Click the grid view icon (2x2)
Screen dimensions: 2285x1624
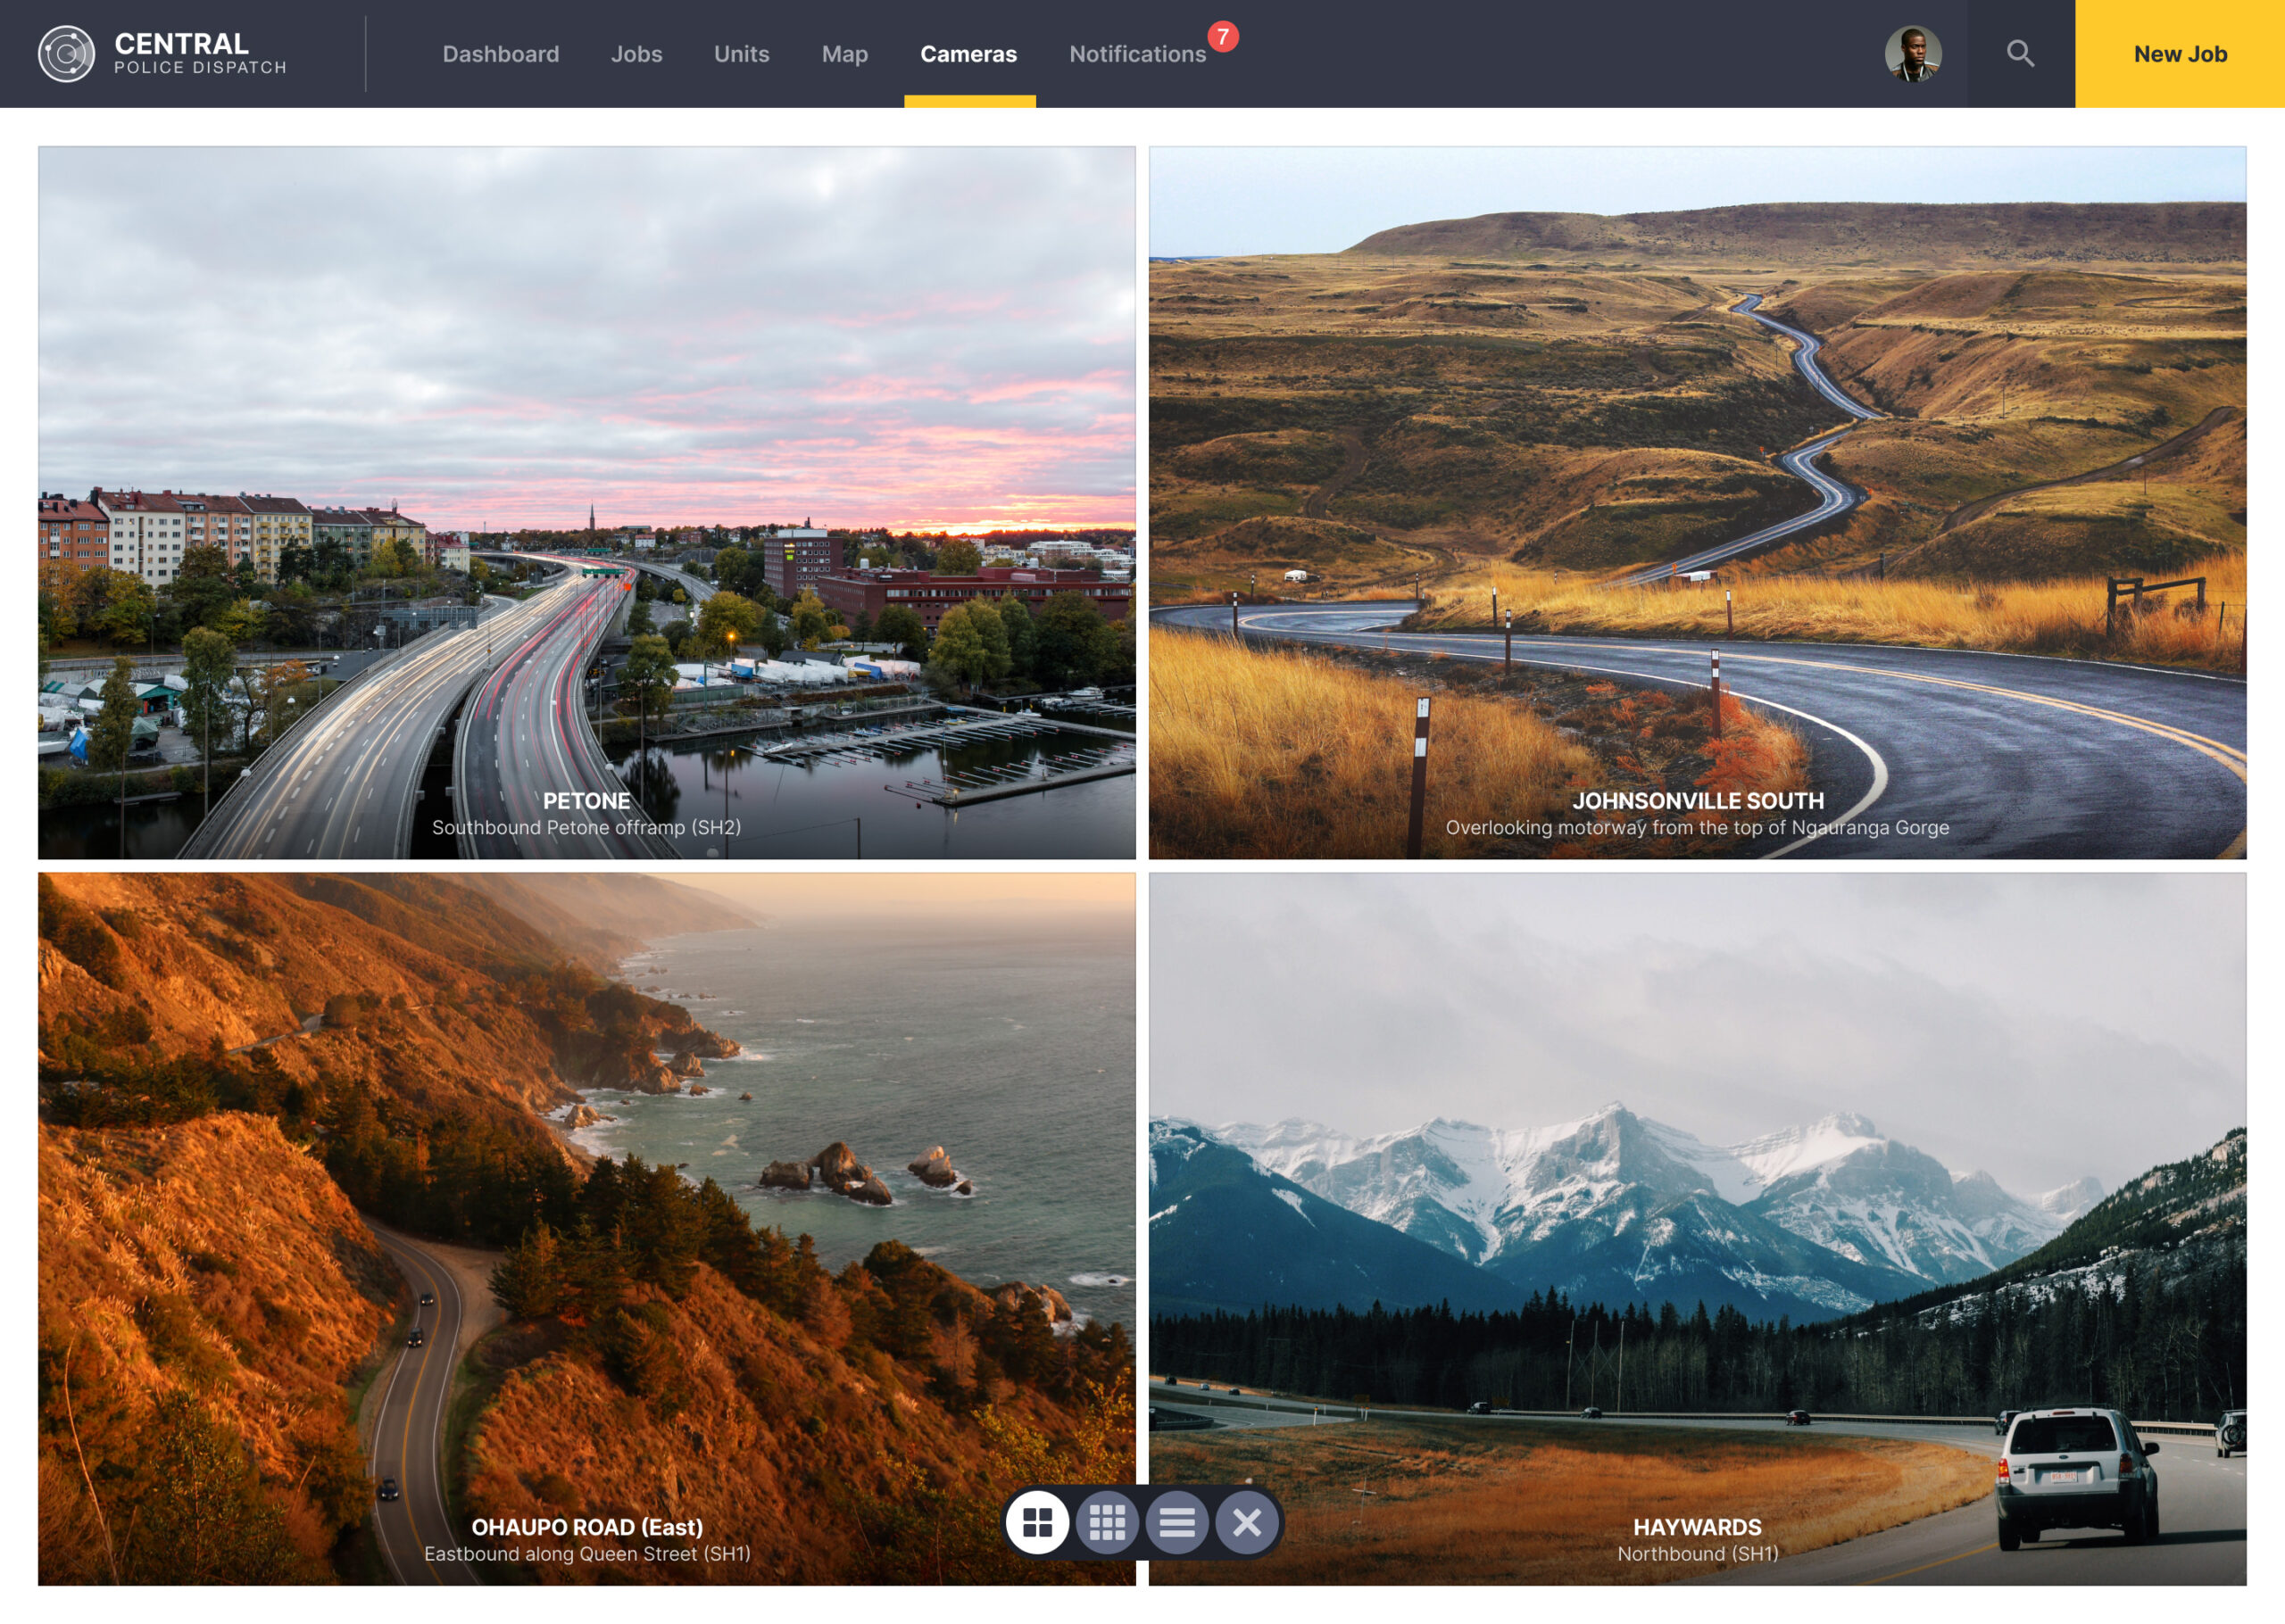[1039, 1524]
